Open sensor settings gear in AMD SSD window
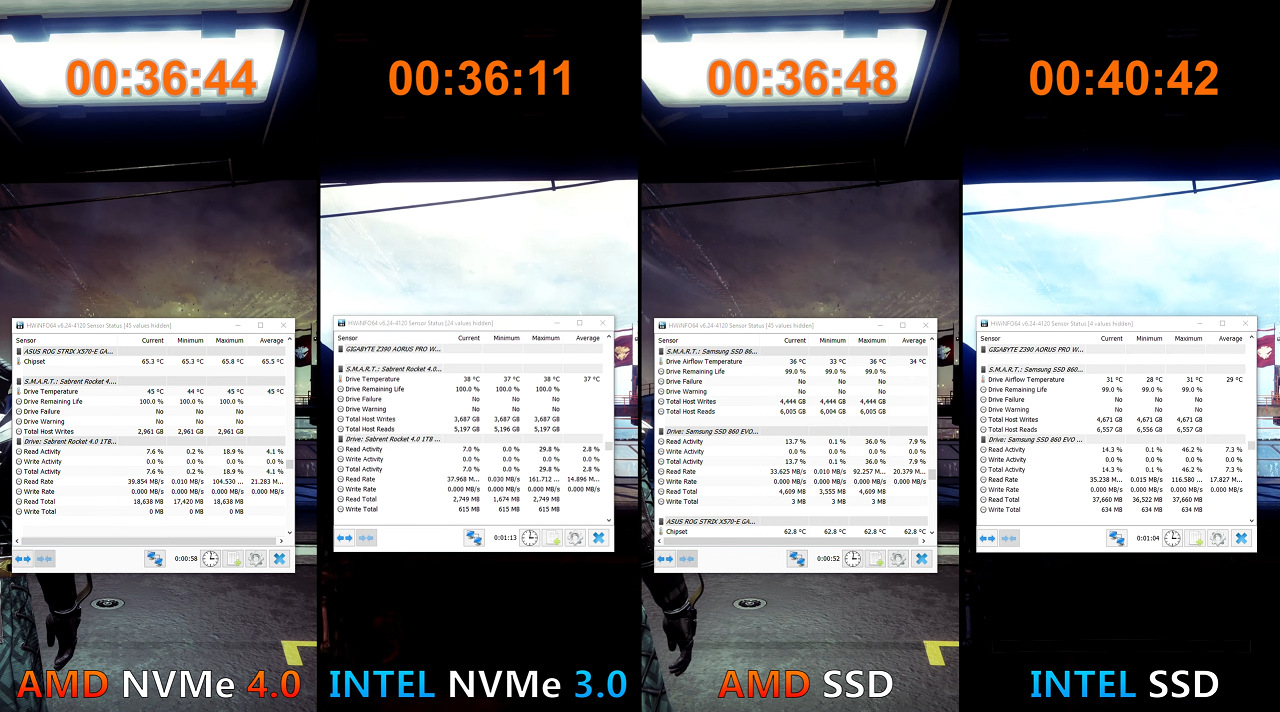1280x712 pixels. (x=898, y=558)
